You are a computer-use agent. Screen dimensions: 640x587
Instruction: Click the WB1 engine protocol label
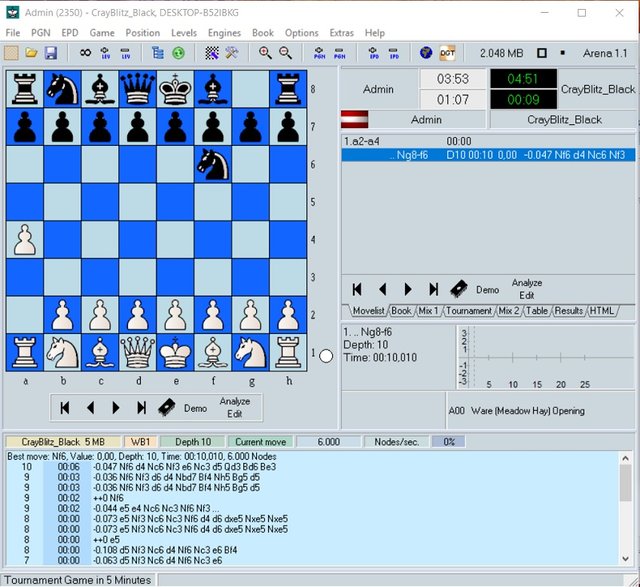pos(140,442)
